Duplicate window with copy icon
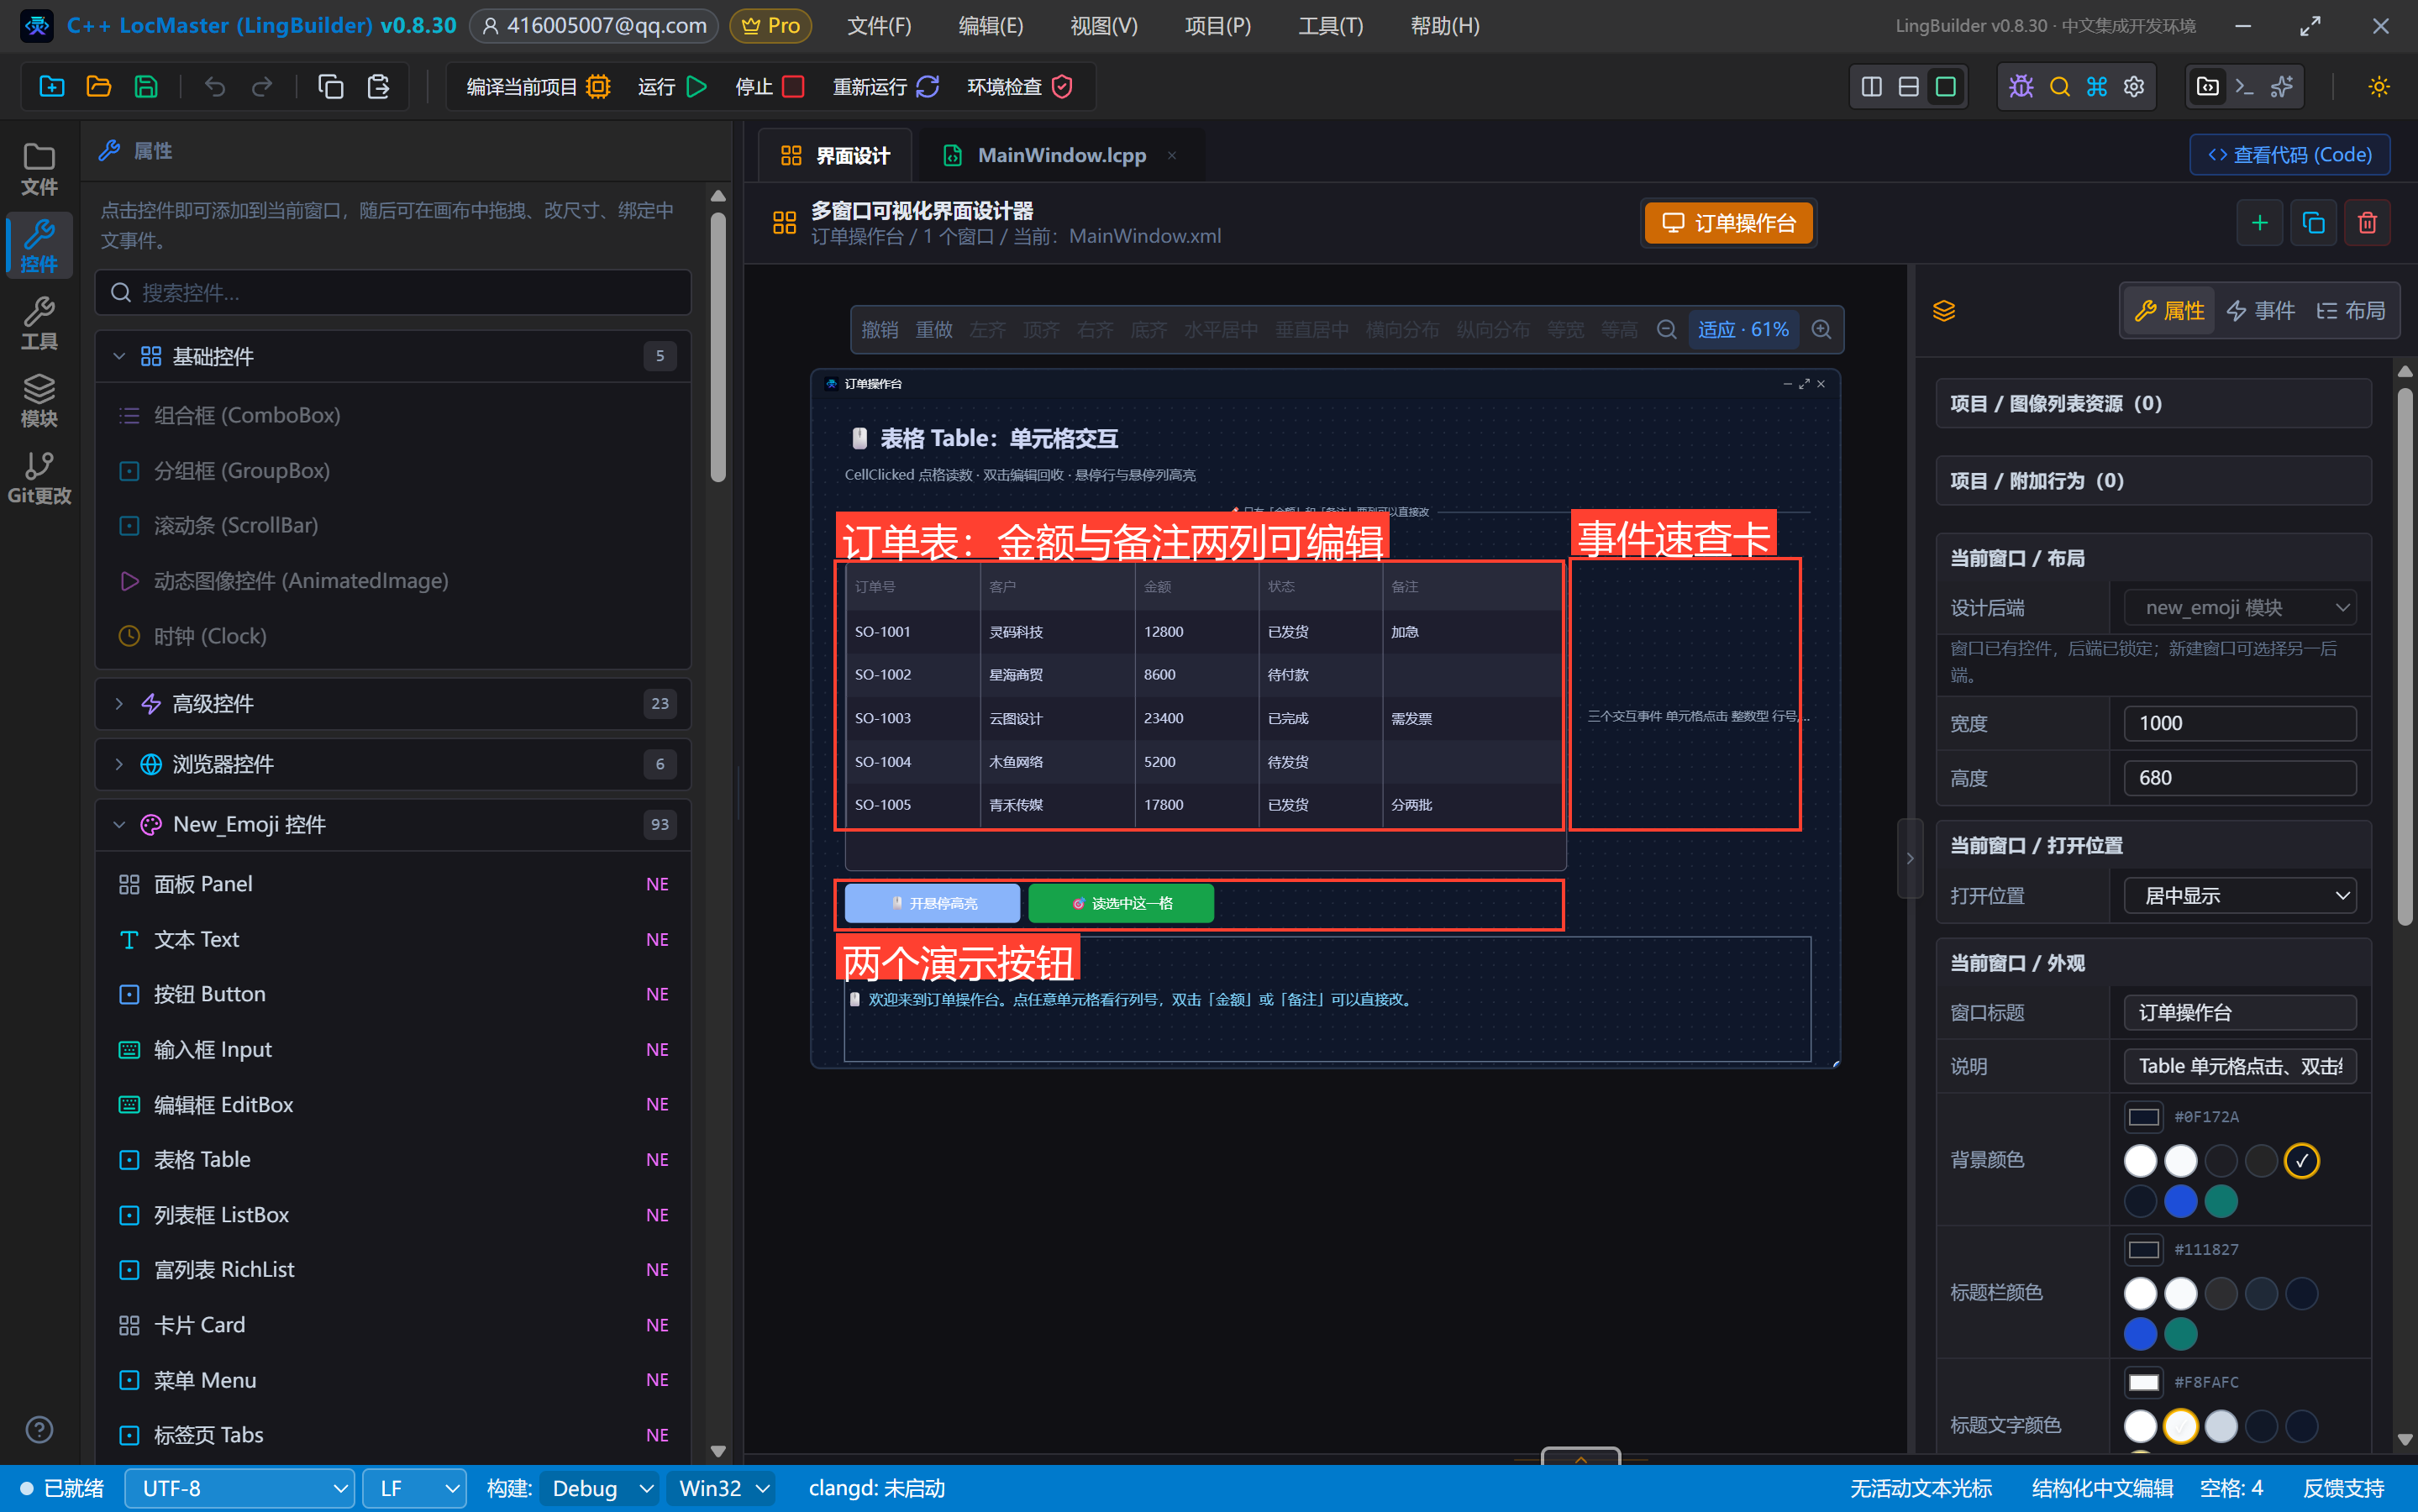The image size is (2418, 1512). coord(2313,223)
